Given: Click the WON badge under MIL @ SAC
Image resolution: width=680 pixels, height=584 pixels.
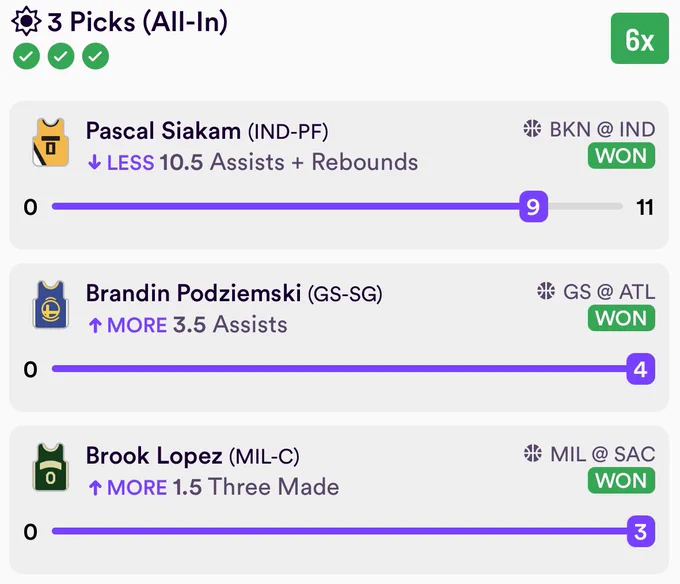Looking at the screenshot, I should (x=621, y=480).
